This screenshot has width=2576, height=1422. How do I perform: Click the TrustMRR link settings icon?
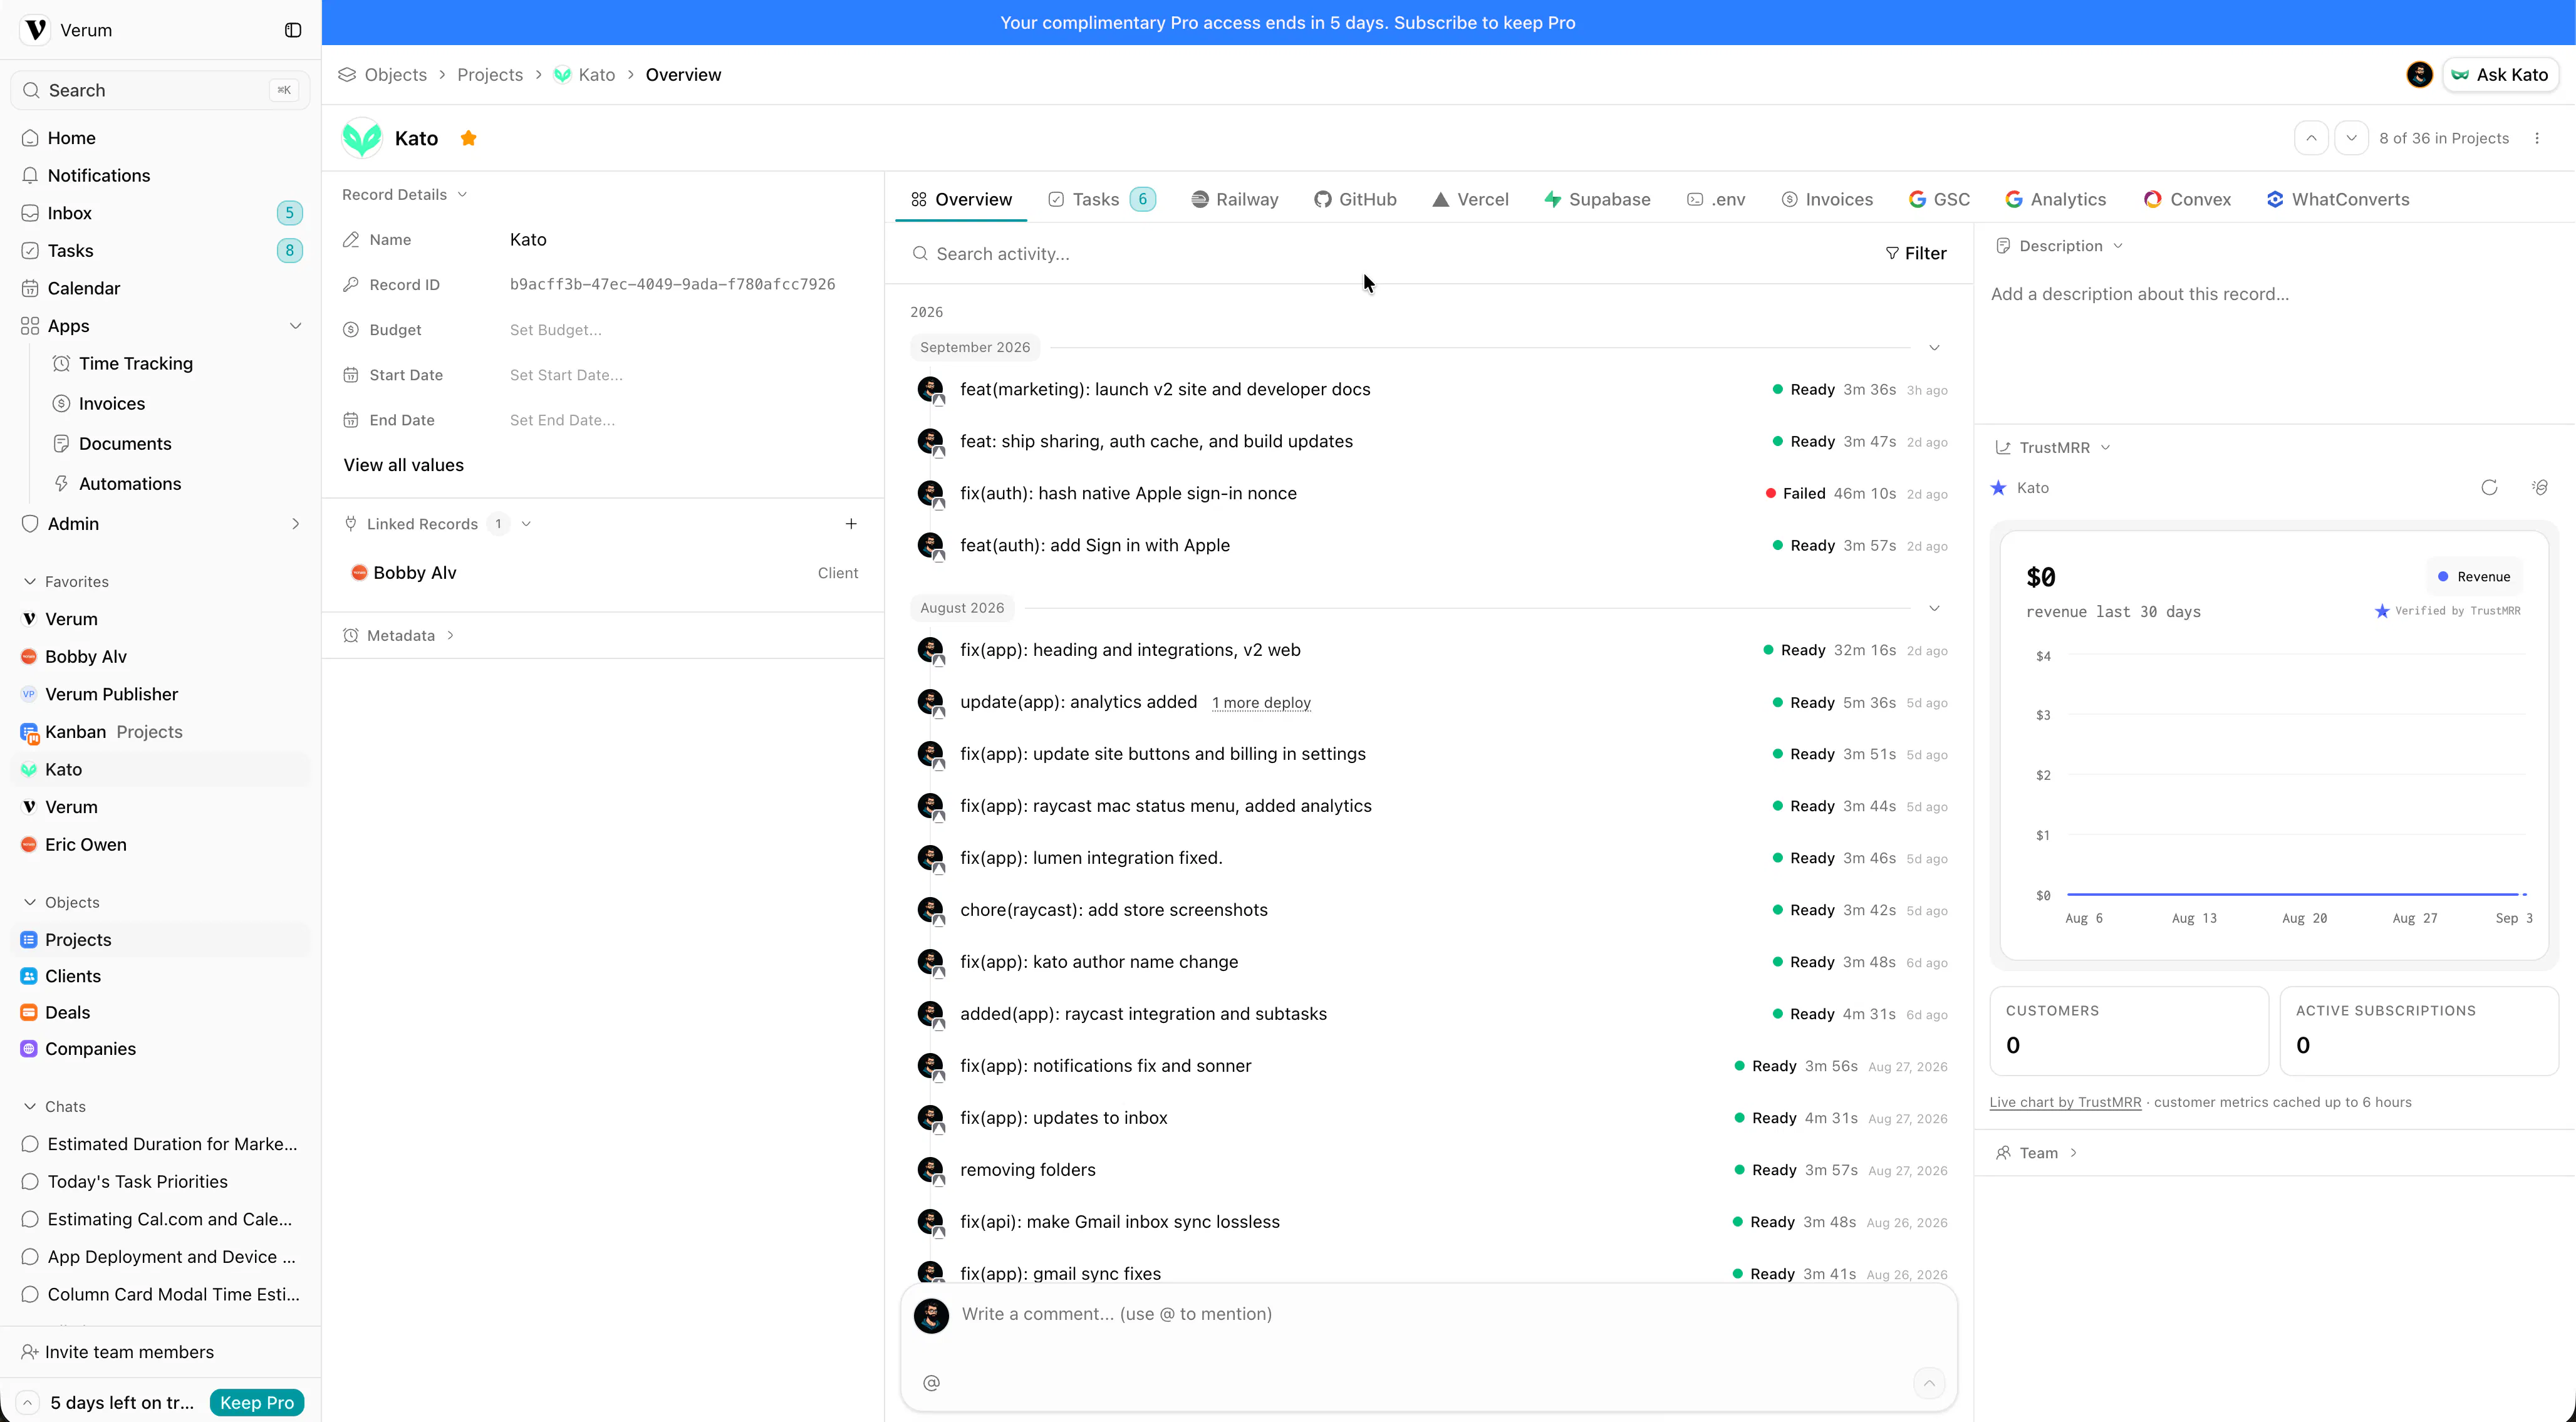[x=2539, y=487]
